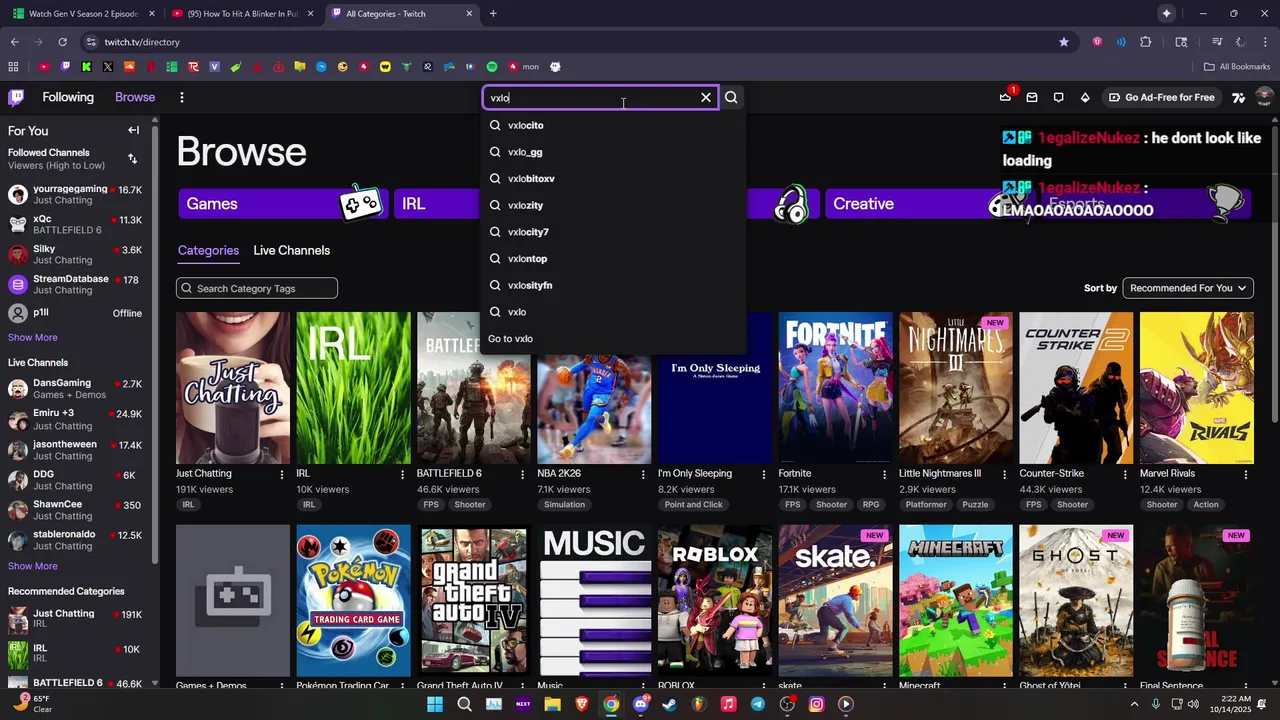Open the Chrome apps grid in bookmarks bar
This screenshot has width=1280, height=720.
(13, 67)
